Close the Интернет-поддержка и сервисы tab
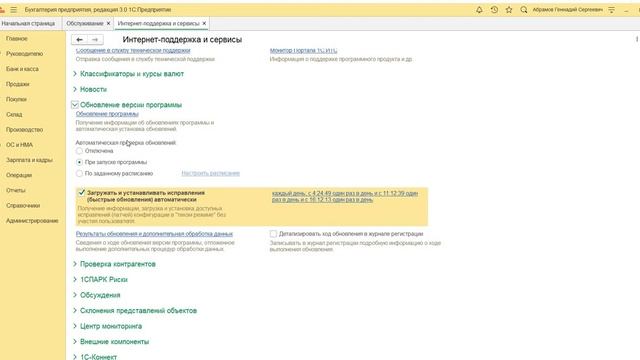 pos(204,23)
